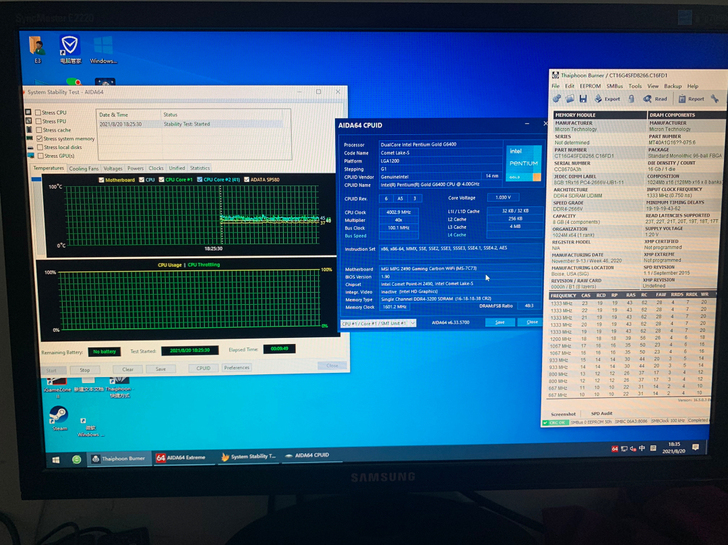This screenshot has height=545, width=728.
Task: Open the Help menu in Thaiphoon Burner
Action: click(x=693, y=86)
